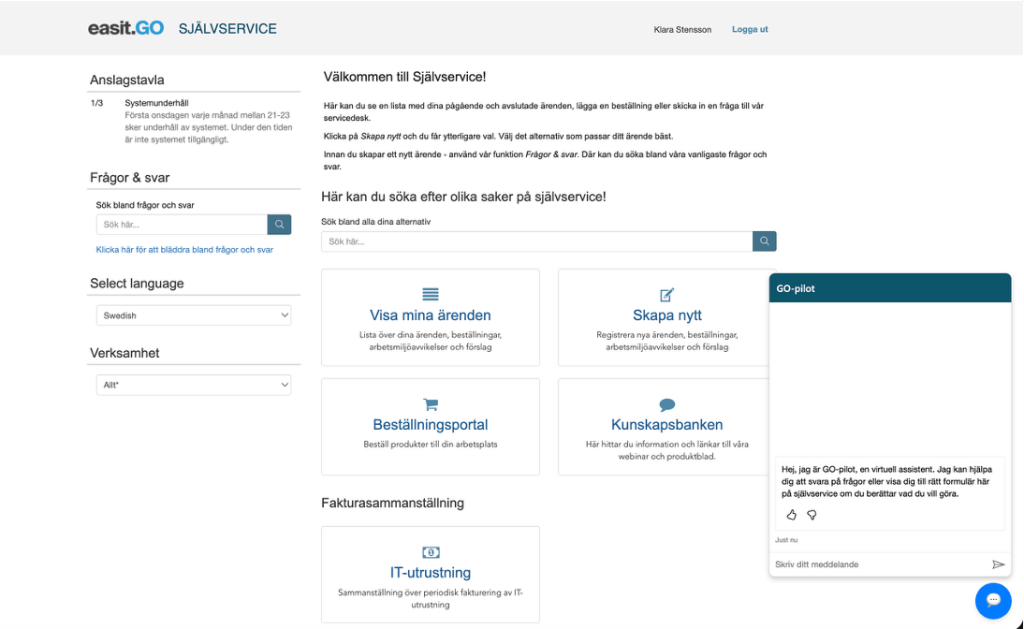This screenshot has width=1024, height=629.
Task: Click the edit icon above Skapa nytt
Action: tap(667, 294)
